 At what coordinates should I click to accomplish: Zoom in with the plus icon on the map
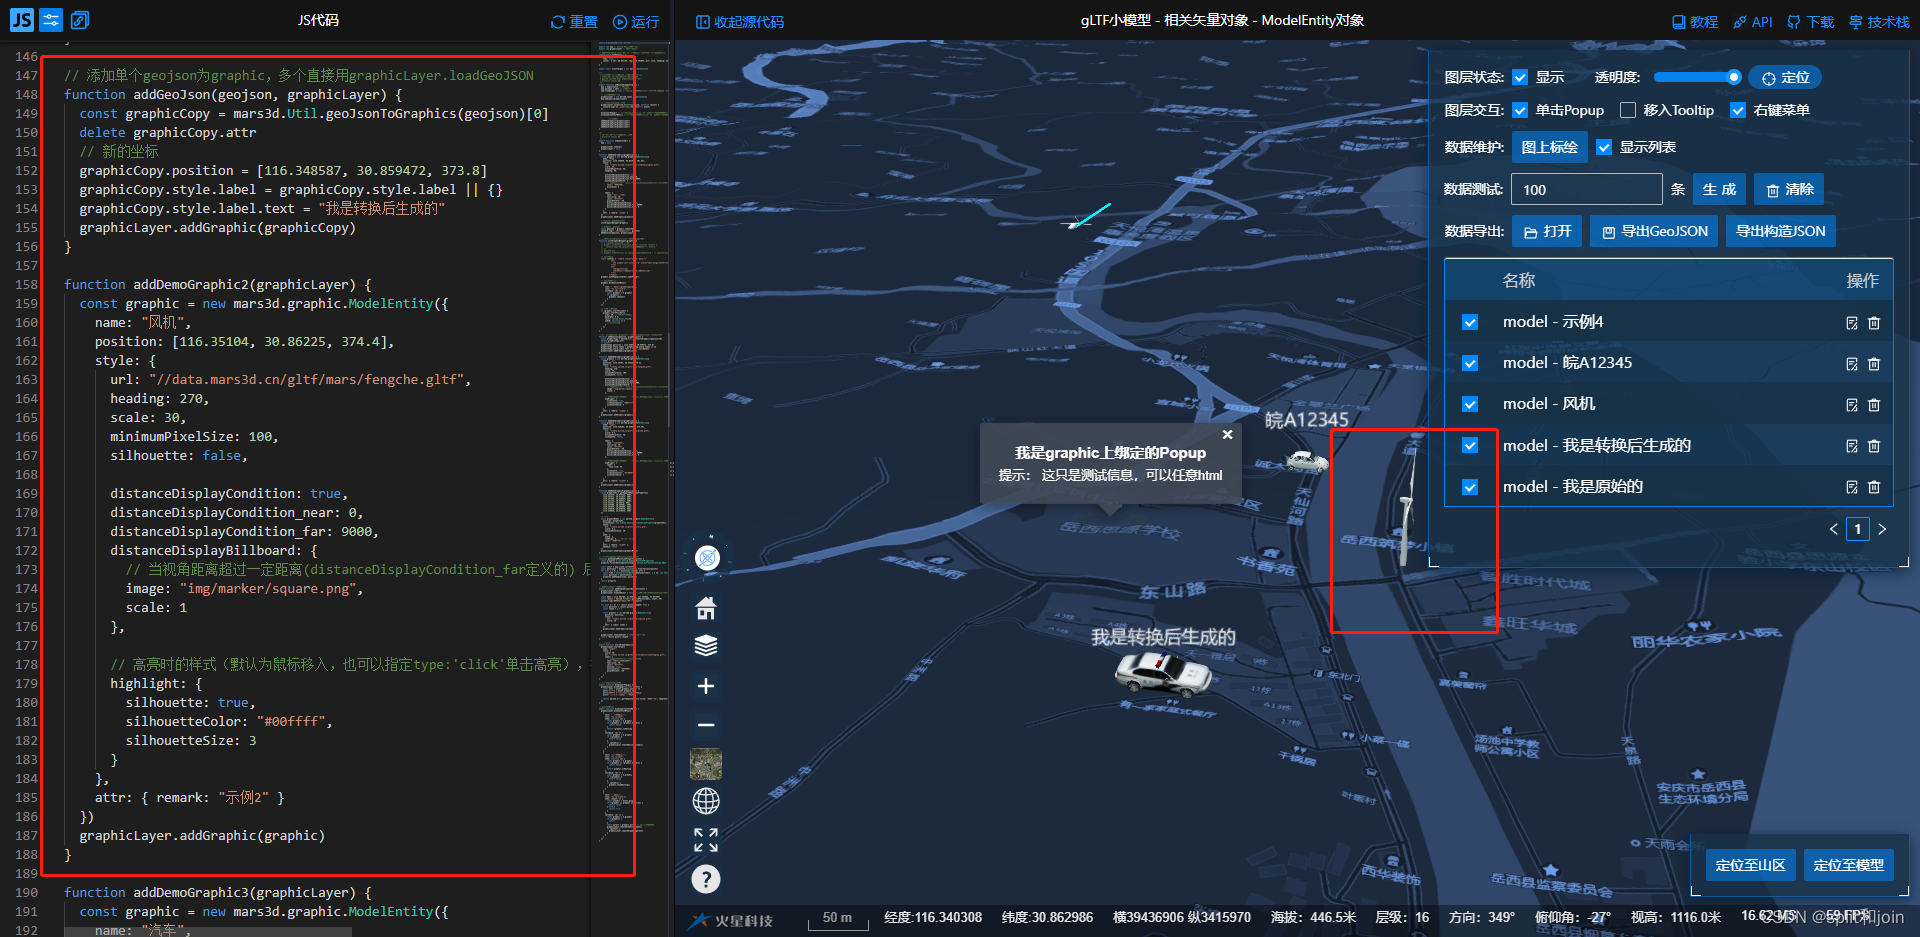pyautogui.click(x=706, y=686)
